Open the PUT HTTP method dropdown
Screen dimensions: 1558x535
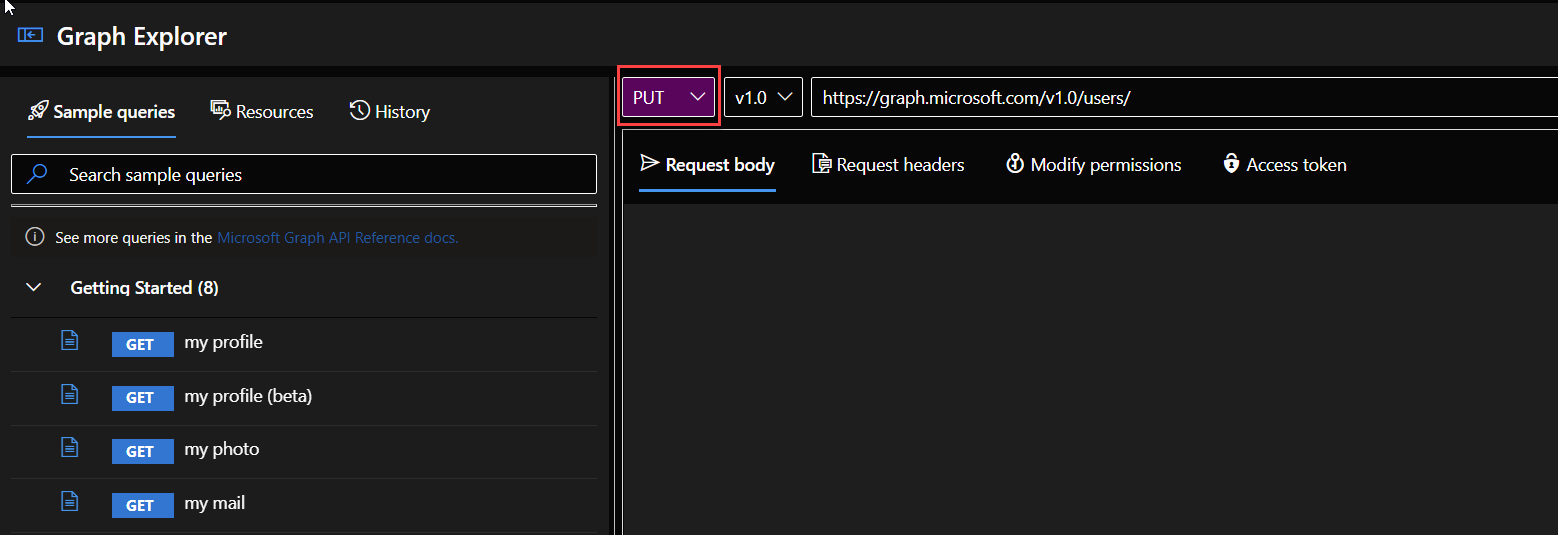tap(669, 98)
